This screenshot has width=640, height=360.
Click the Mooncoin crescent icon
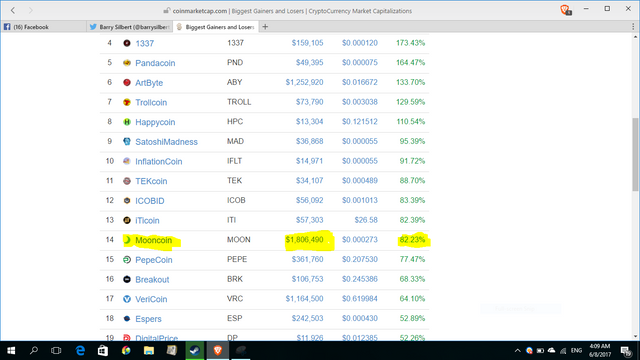coord(127,240)
